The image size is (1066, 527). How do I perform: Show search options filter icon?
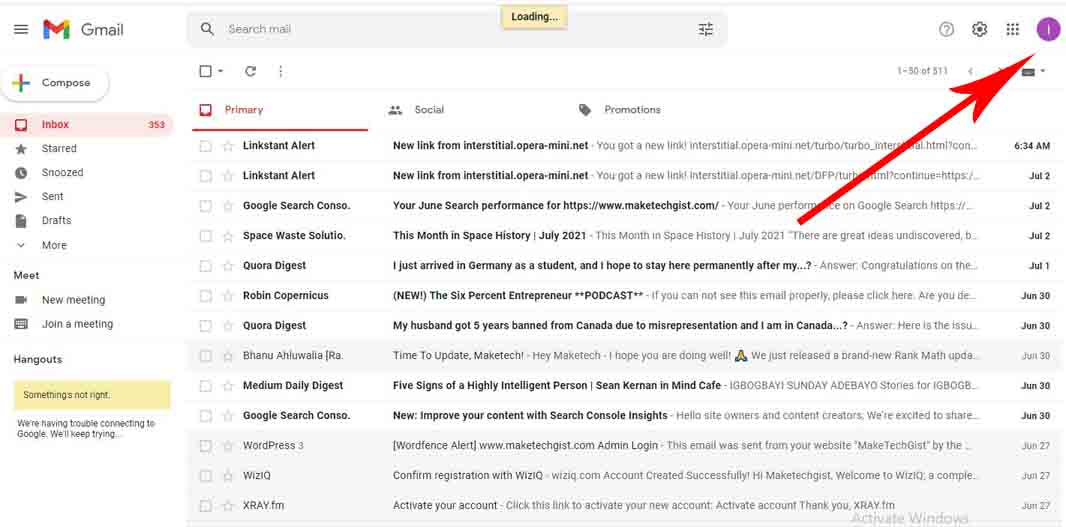click(706, 30)
